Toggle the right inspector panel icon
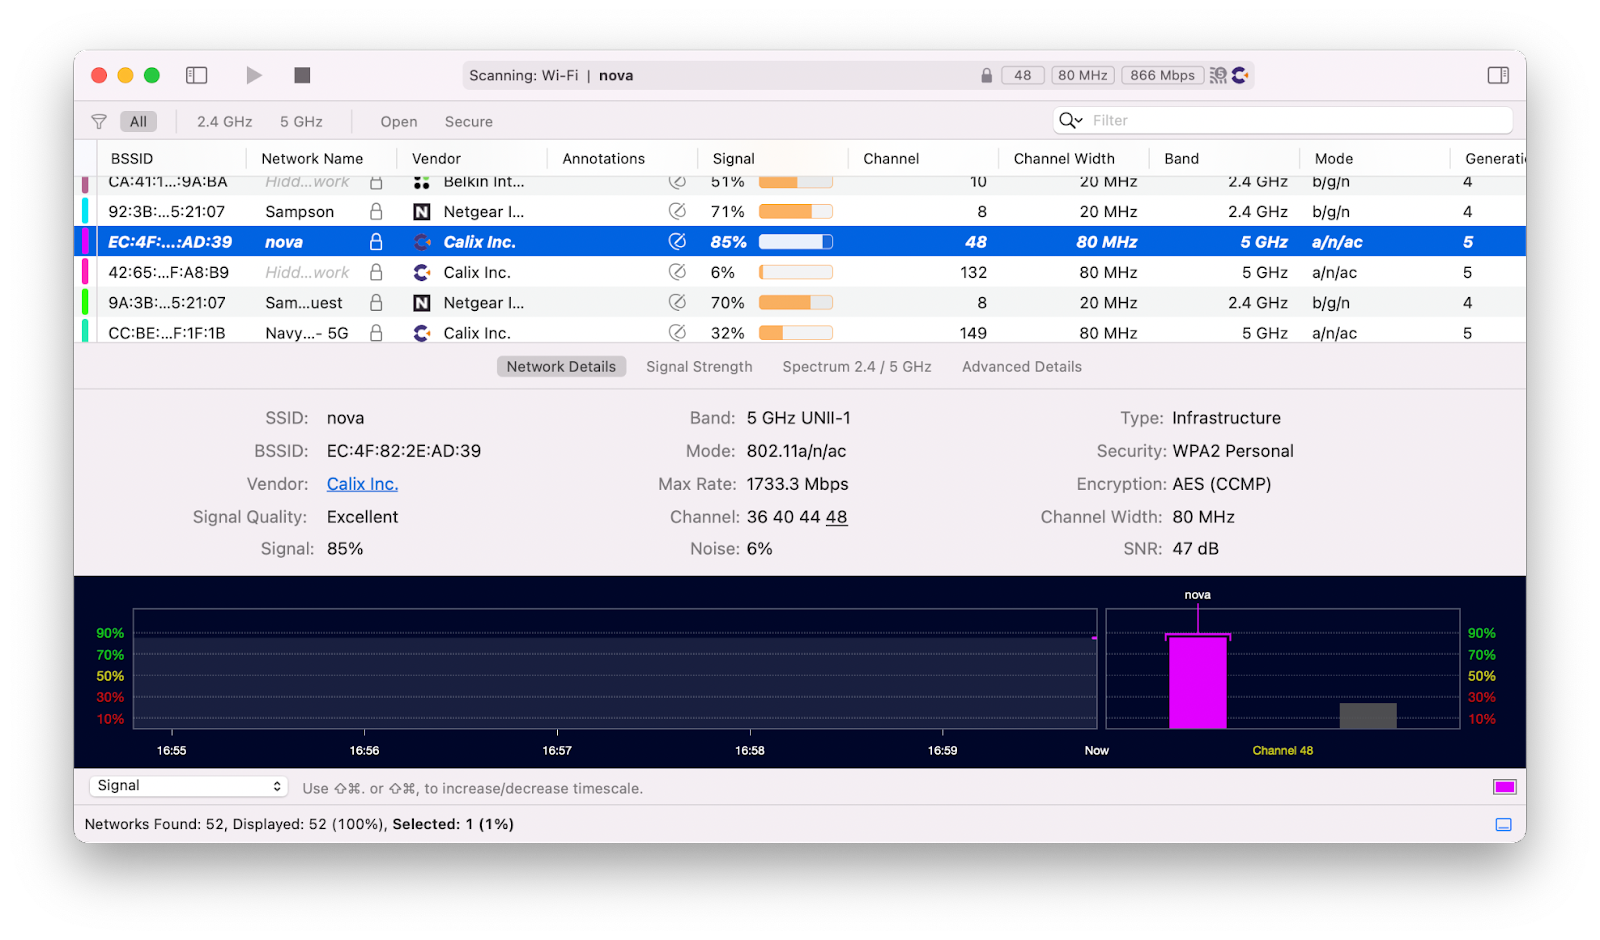Screen dimensions: 1600x940 (1498, 75)
